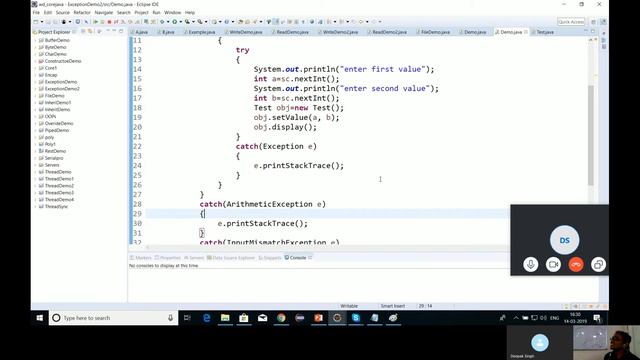Open the Search menu
This screenshot has height=360, width=640.
click(123, 13)
